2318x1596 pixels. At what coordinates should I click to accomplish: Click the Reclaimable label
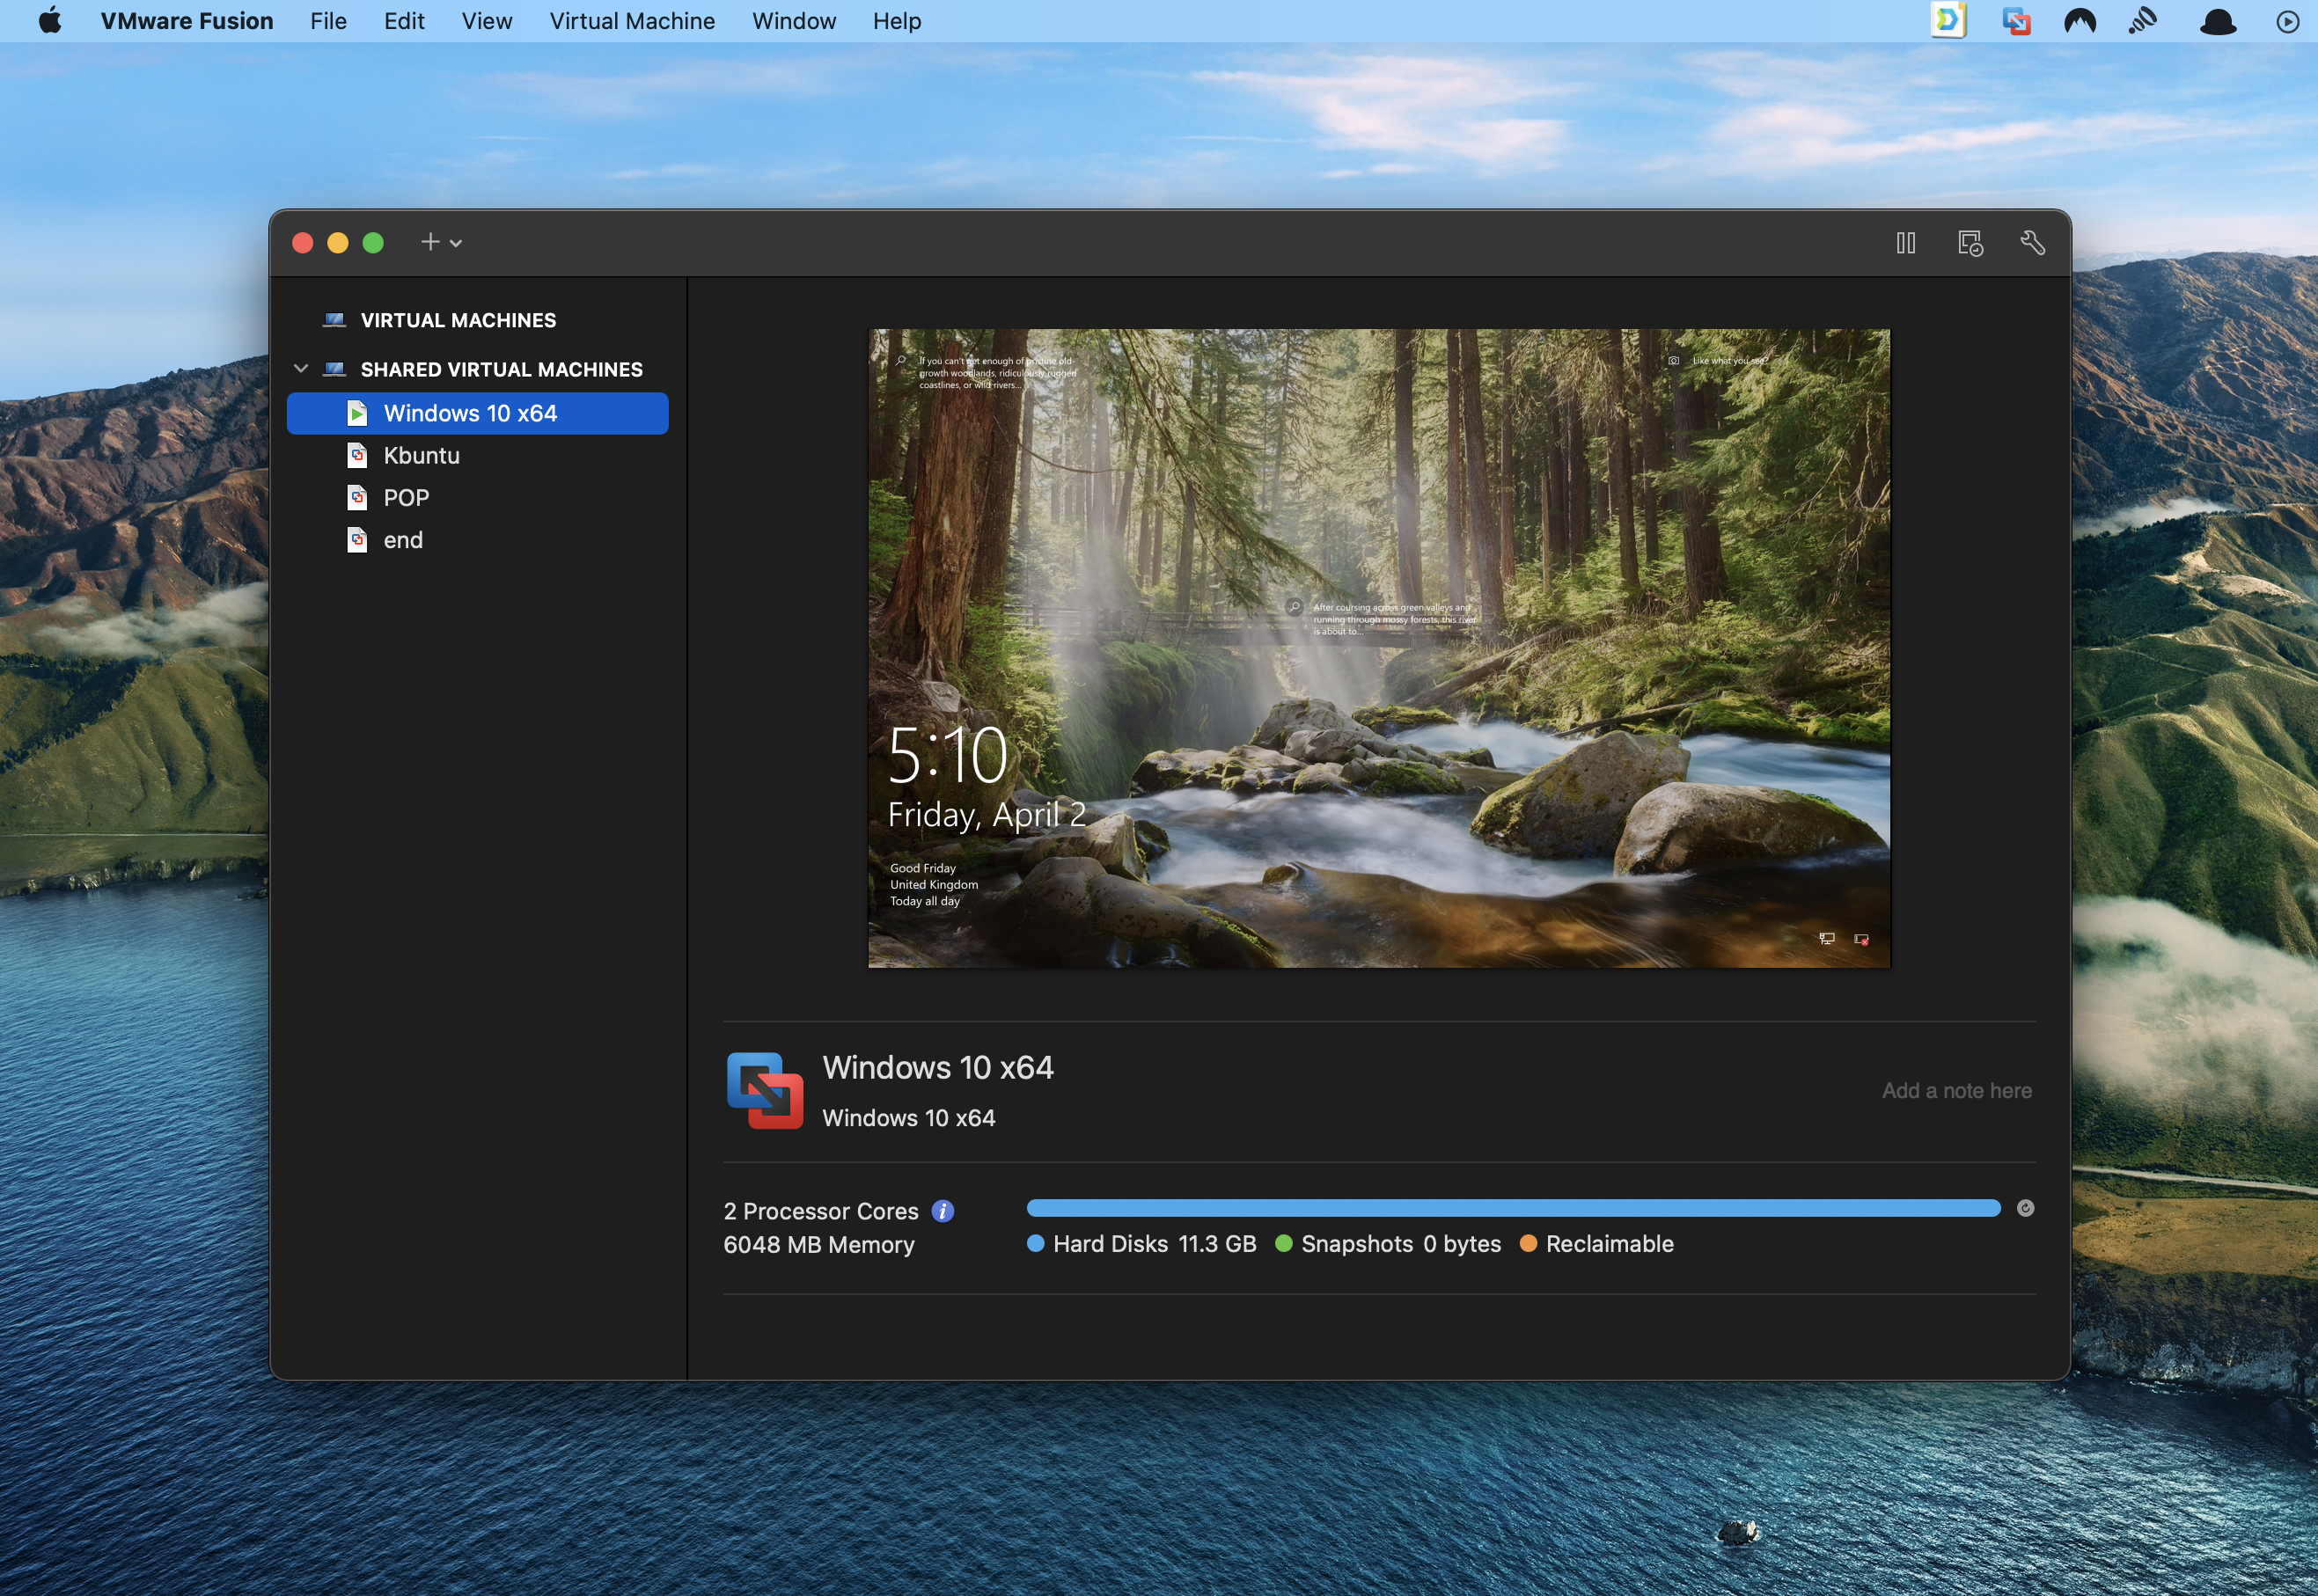coord(1609,1244)
